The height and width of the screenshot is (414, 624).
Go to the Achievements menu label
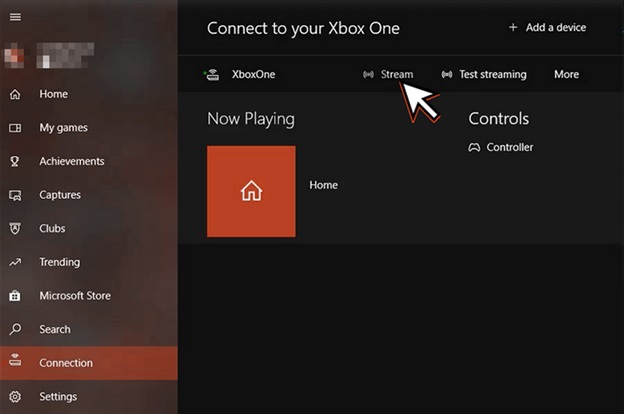(x=72, y=161)
